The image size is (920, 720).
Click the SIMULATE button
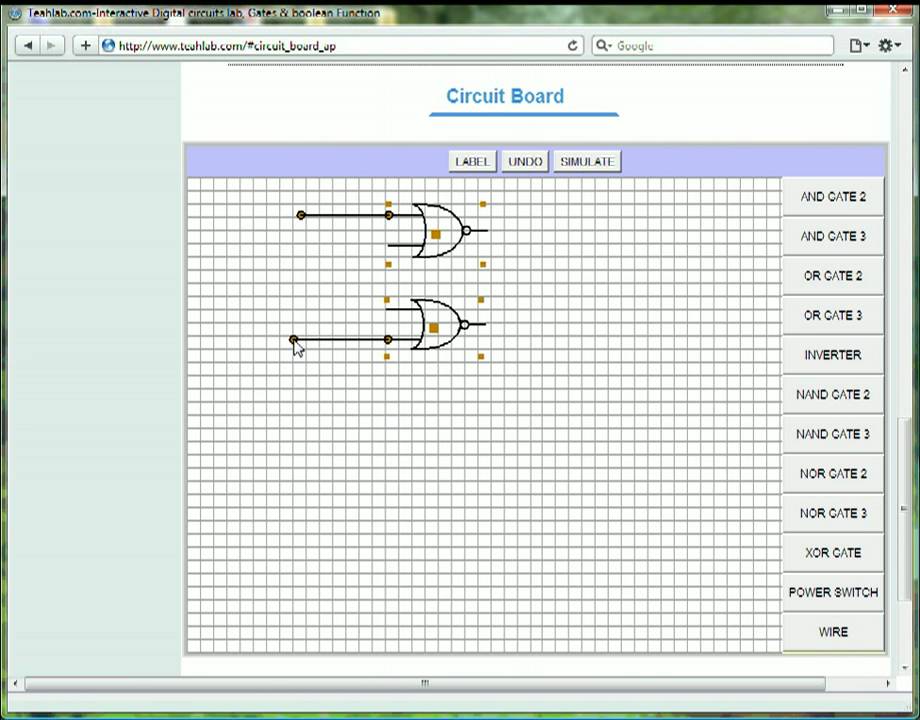click(587, 161)
